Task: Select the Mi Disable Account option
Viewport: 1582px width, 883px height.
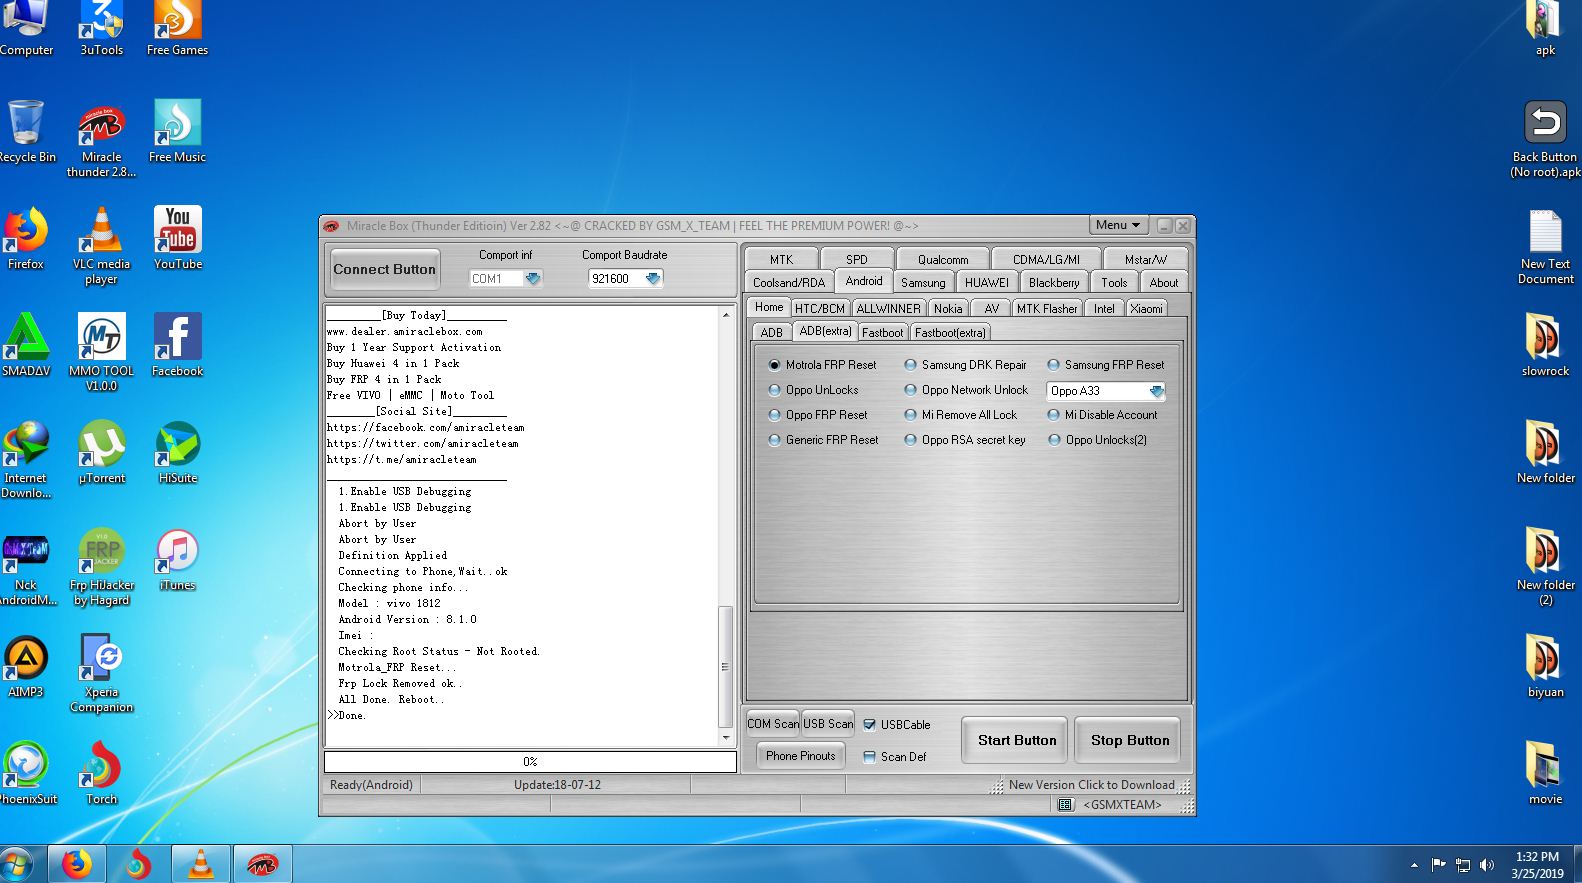Action: [x=1102, y=415]
